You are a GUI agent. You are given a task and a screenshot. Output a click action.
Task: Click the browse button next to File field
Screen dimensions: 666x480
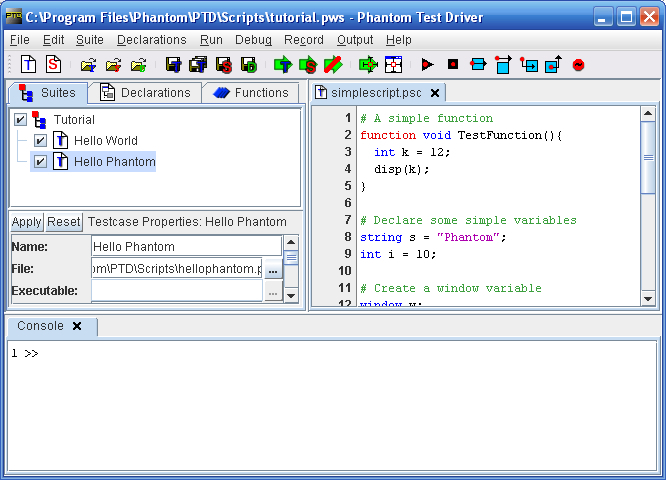(273, 269)
